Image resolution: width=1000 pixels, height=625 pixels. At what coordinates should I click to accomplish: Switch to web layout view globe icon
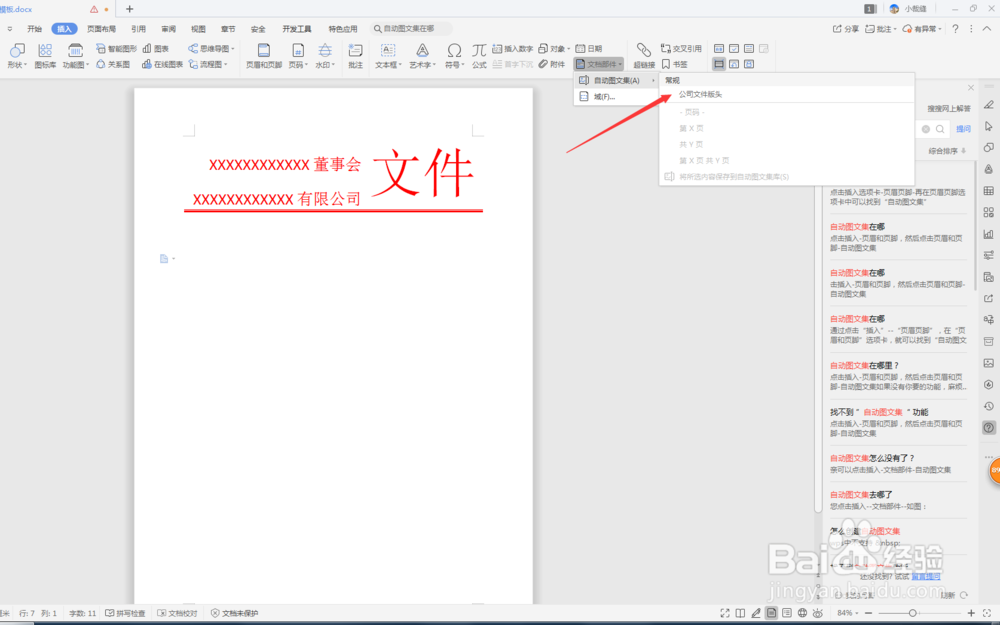pyautogui.click(x=802, y=614)
